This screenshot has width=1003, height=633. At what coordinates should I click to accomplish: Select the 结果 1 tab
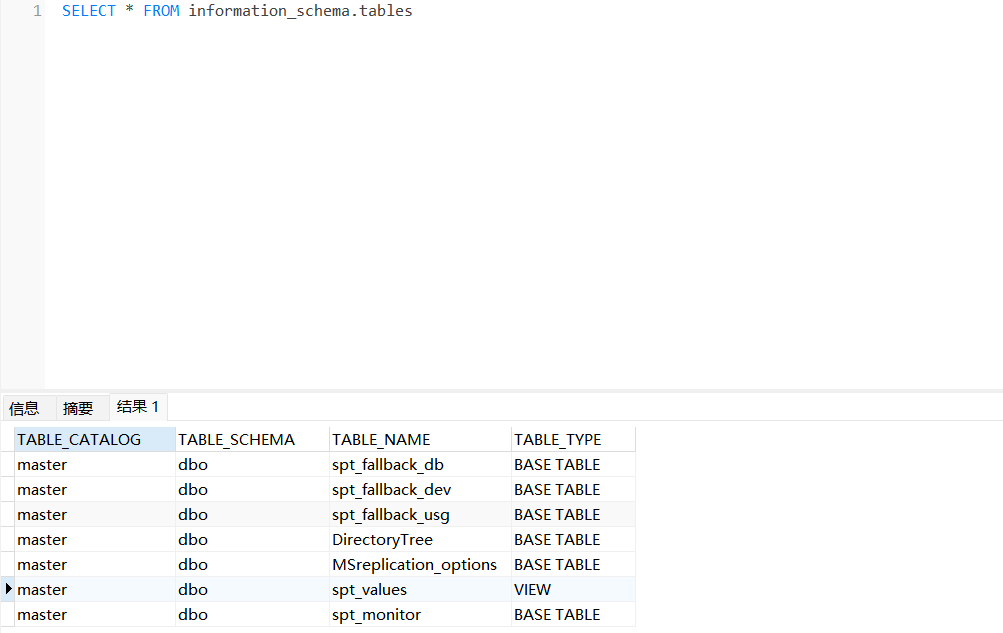(138, 407)
